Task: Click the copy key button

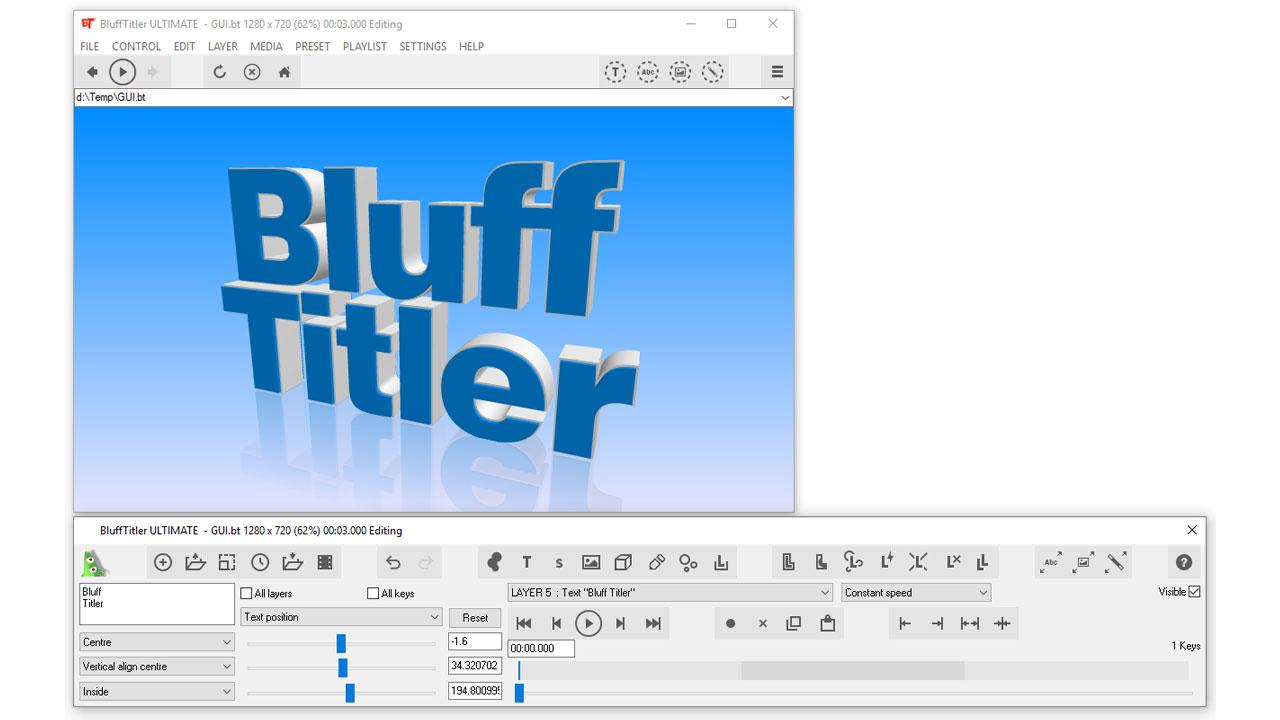Action: click(794, 623)
